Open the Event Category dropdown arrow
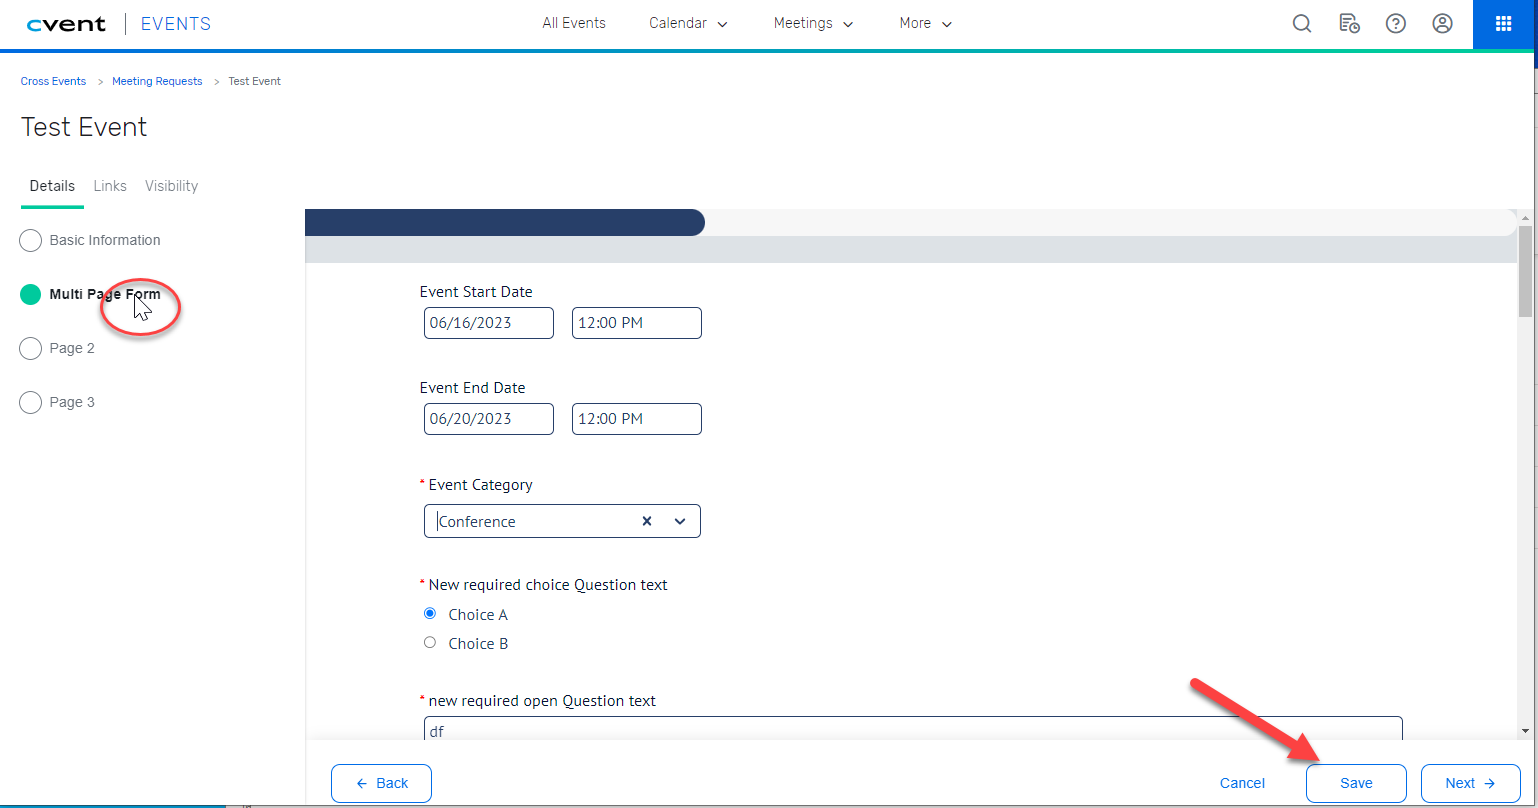The image size is (1538, 808). point(680,521)
